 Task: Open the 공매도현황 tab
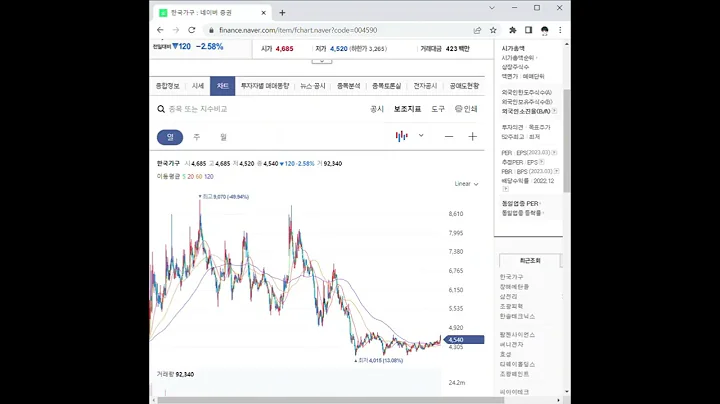pos(464,86)
